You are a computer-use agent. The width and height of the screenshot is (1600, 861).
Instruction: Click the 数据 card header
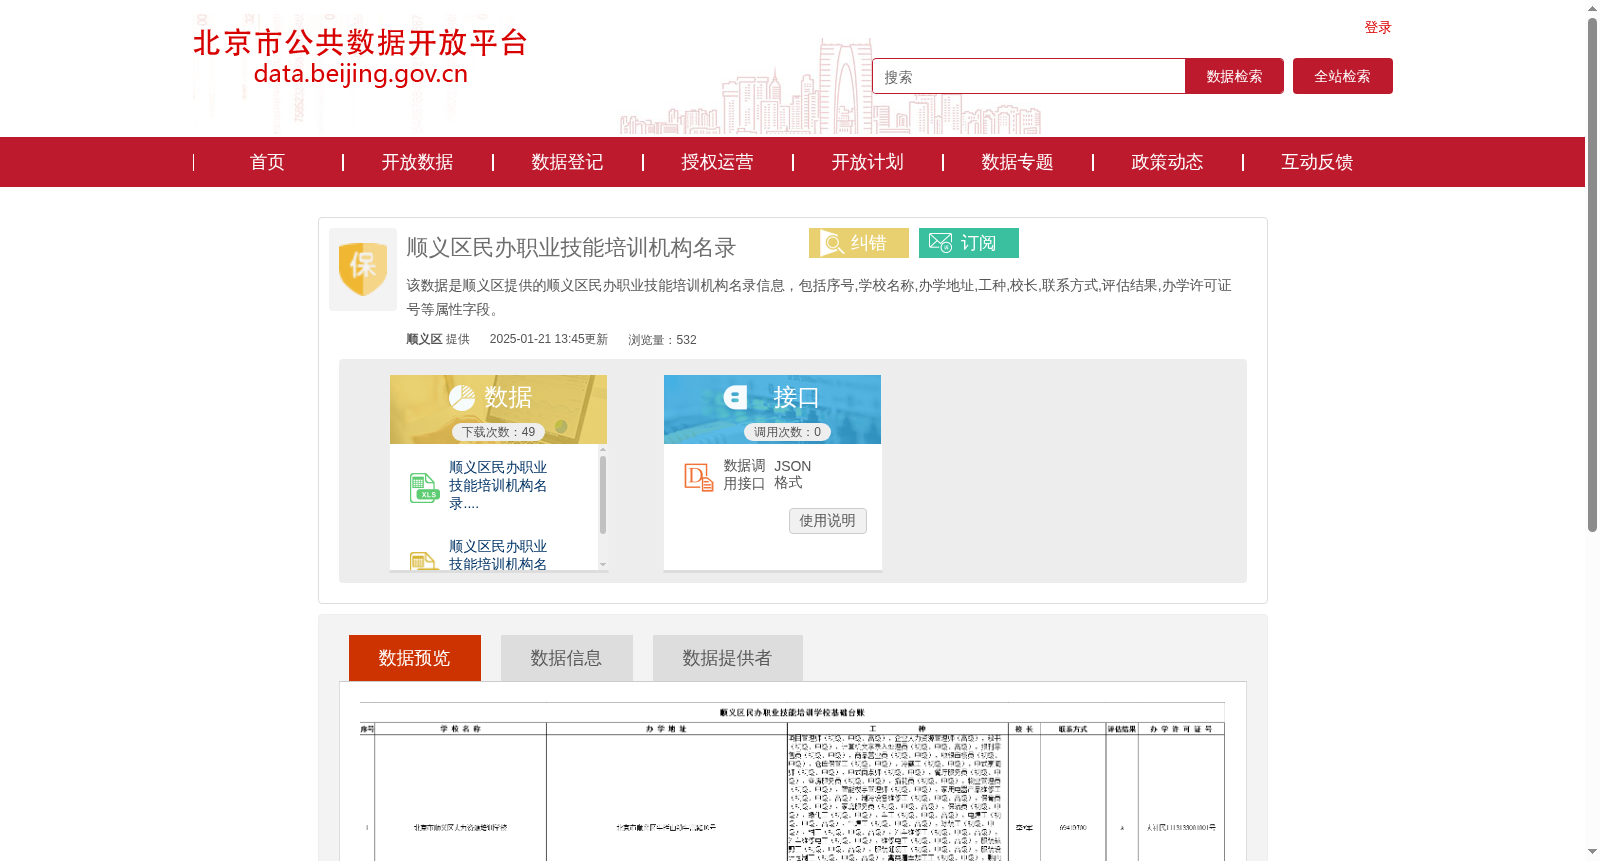[x=498, y=409]
